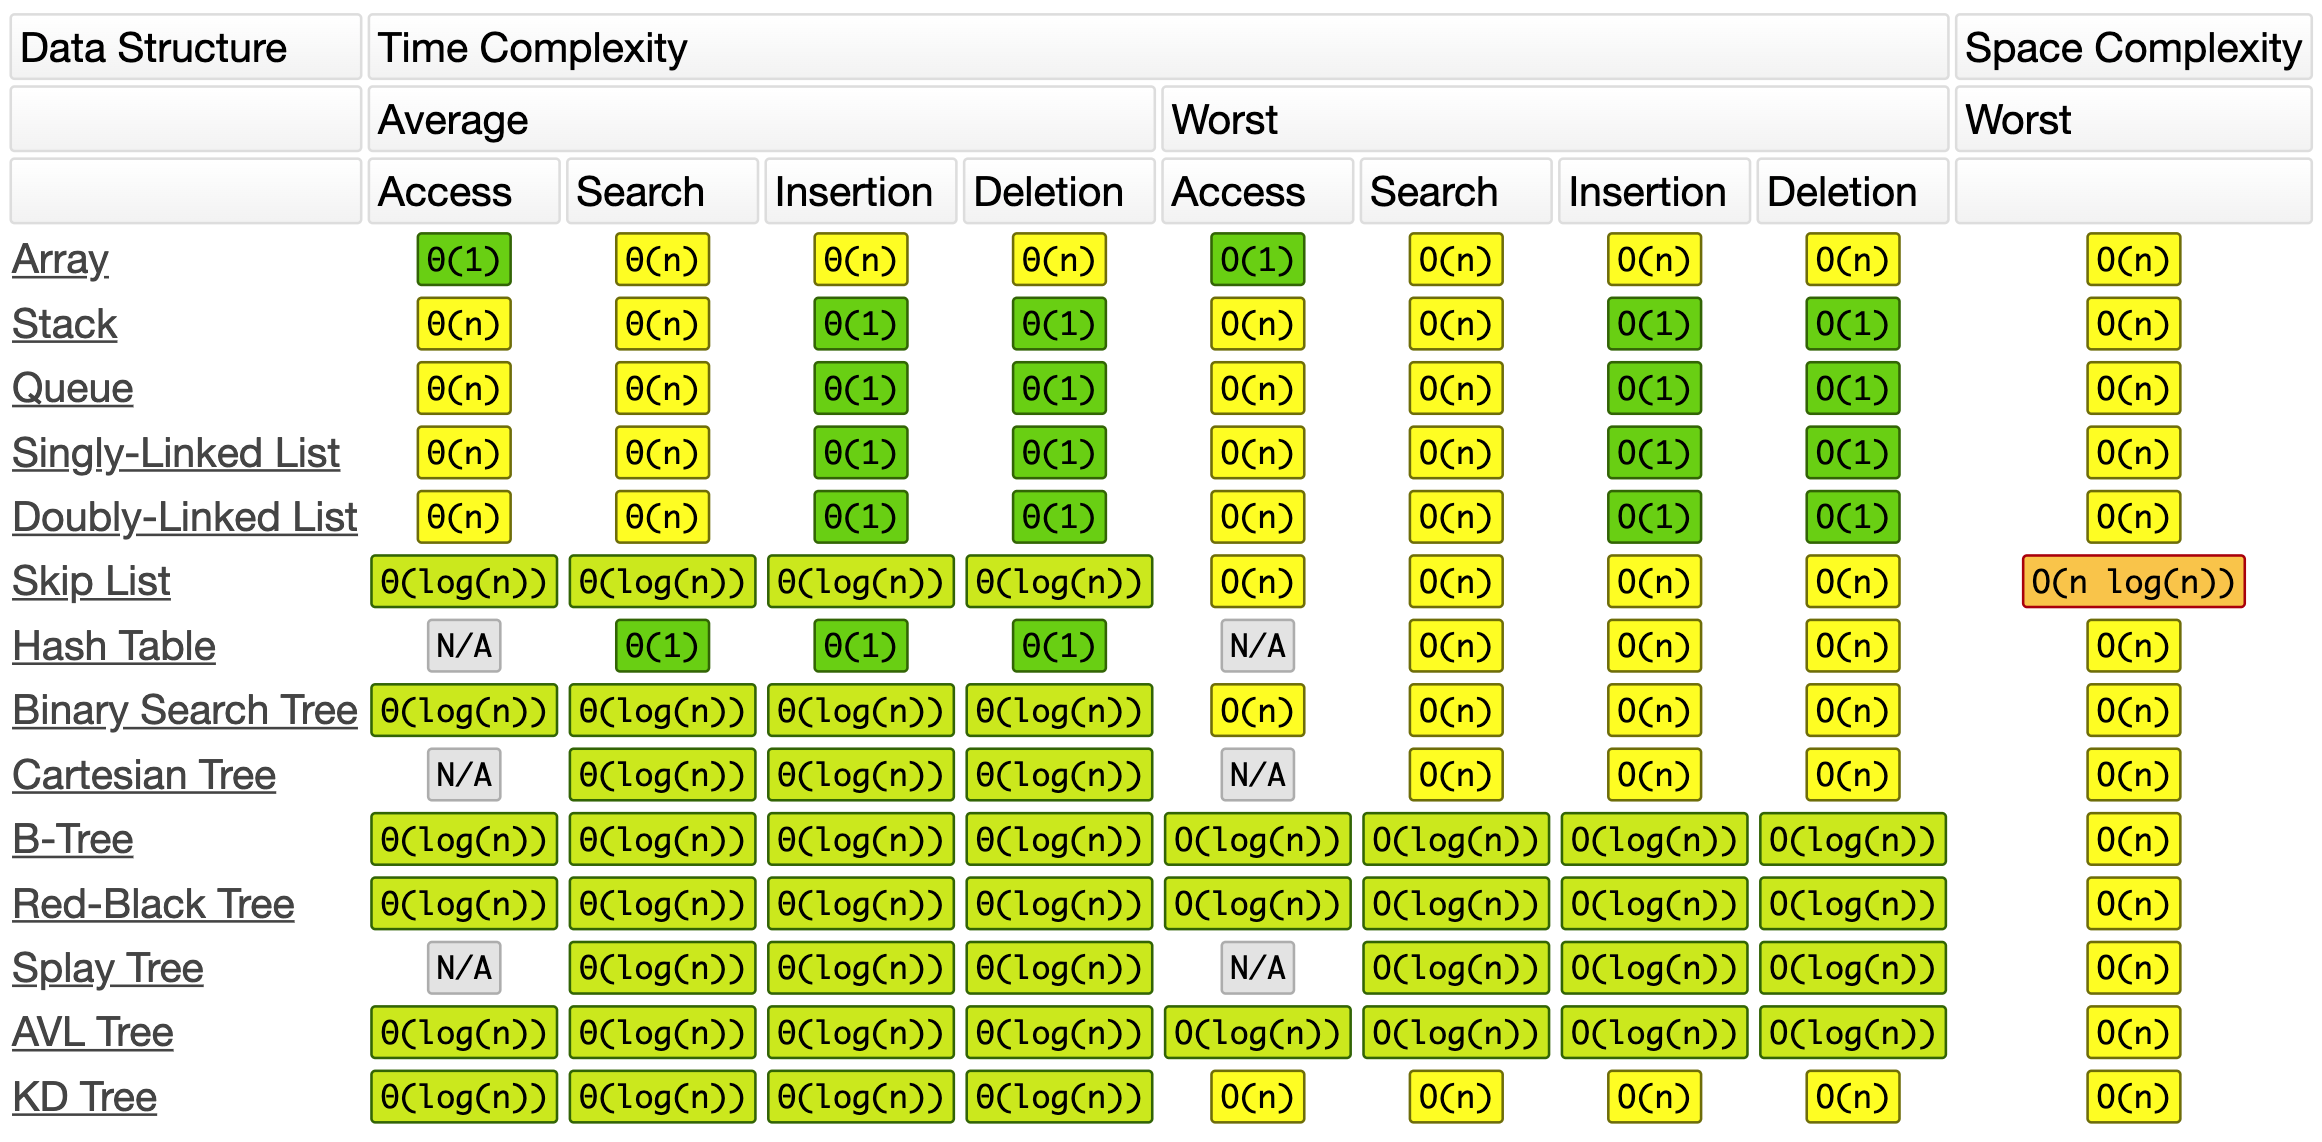Click Hash Table's average Access N/A badge
The width and height of the screenshot is (2322, 1142).
pyautogui.click(x=464, y=646)
